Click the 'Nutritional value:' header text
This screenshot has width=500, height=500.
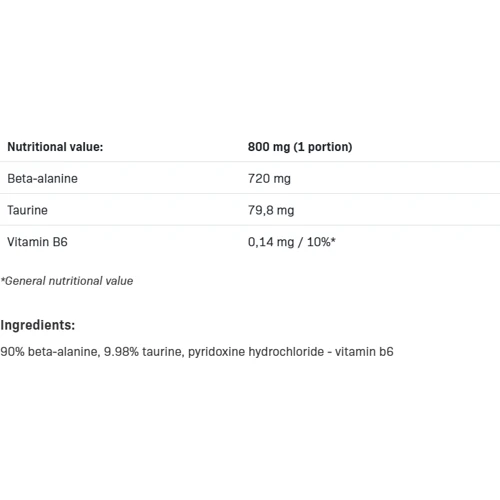click(55, 147)
